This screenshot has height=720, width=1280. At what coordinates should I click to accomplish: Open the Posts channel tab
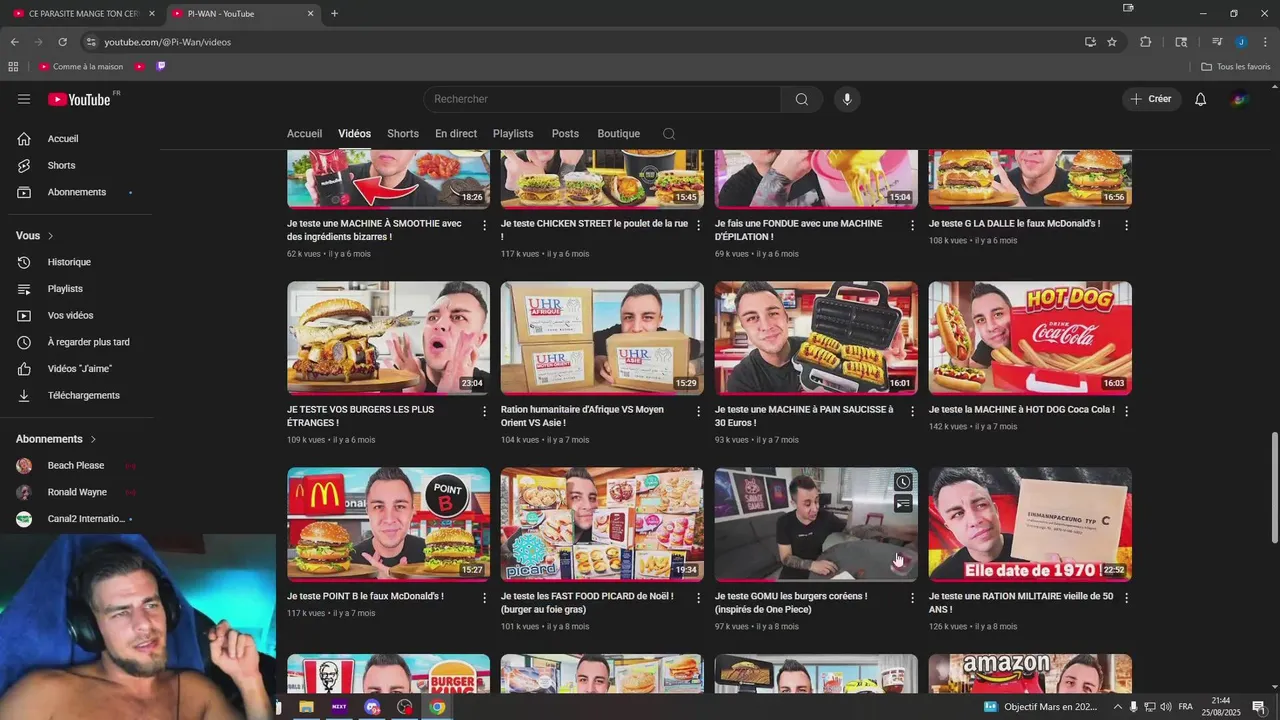pyautogui.click(x=565, y=134)
